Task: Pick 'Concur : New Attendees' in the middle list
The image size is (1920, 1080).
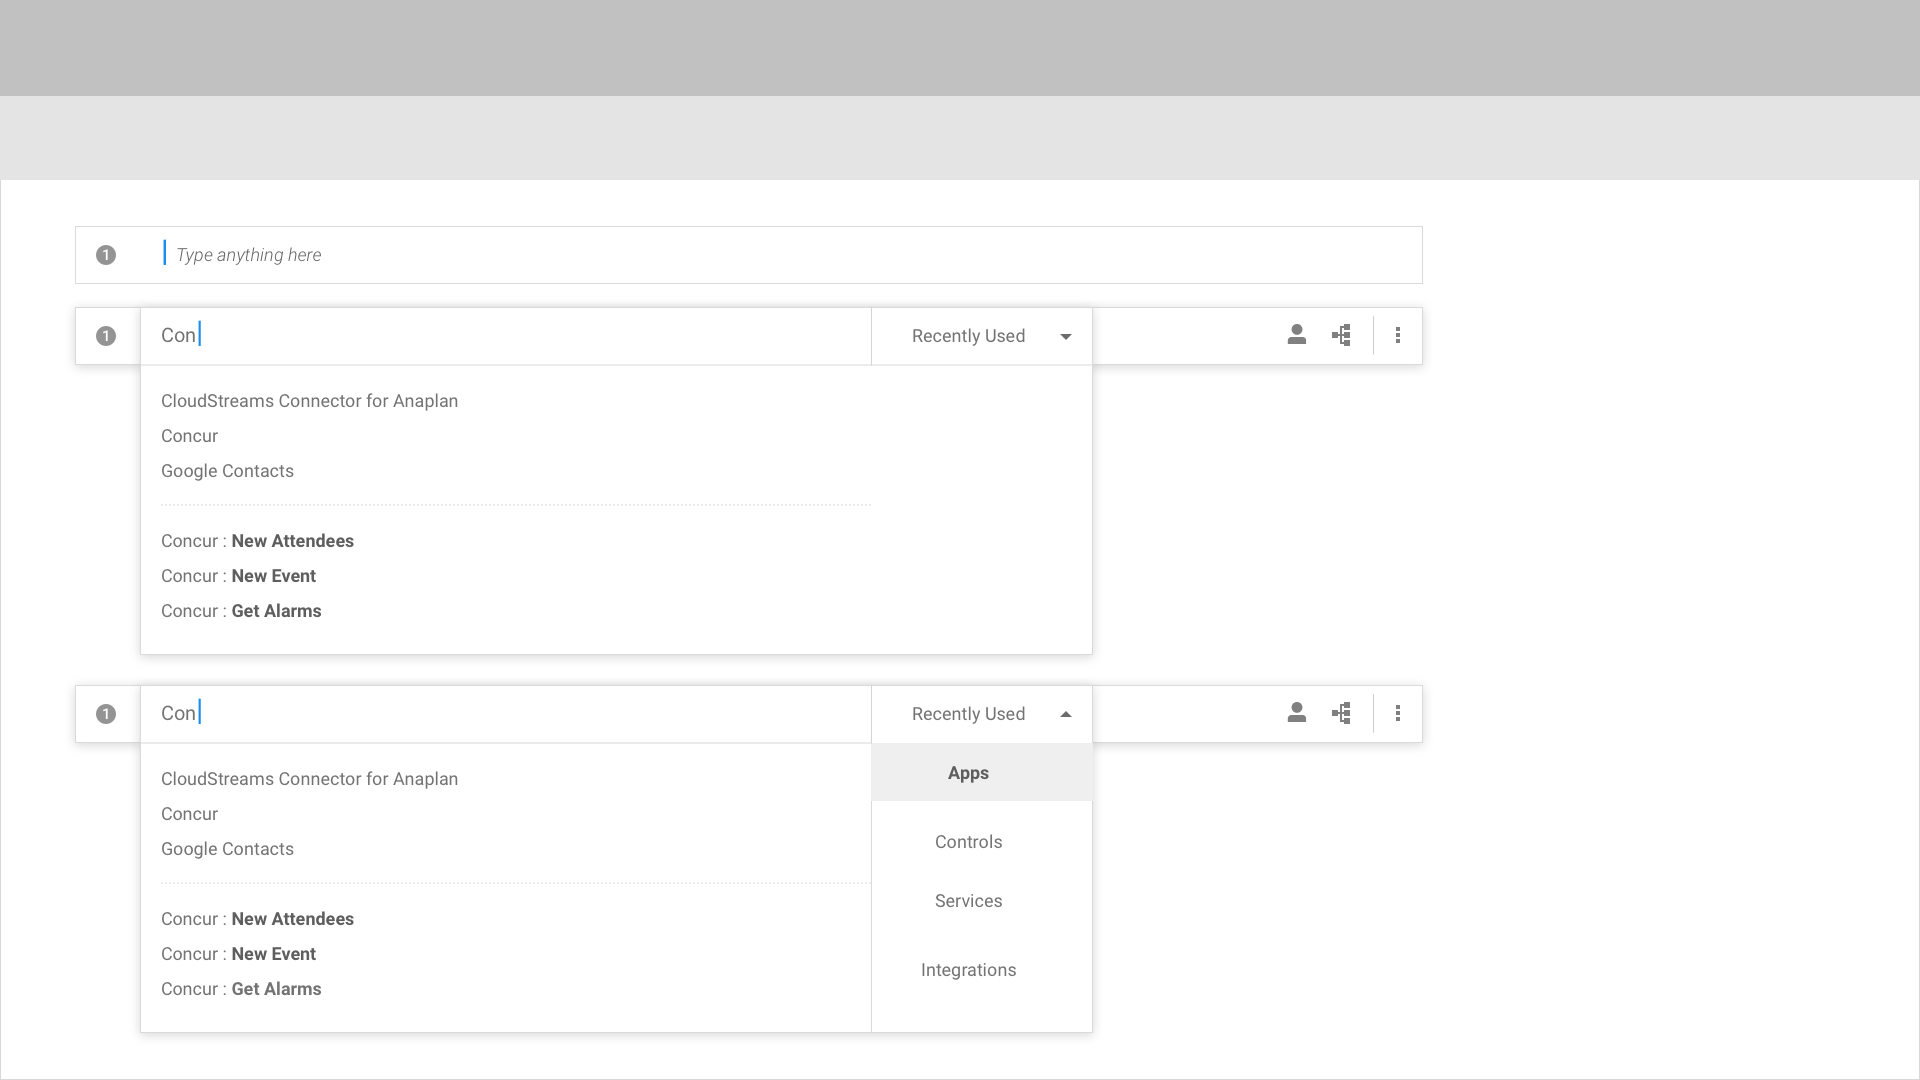Action: (258, 541)
